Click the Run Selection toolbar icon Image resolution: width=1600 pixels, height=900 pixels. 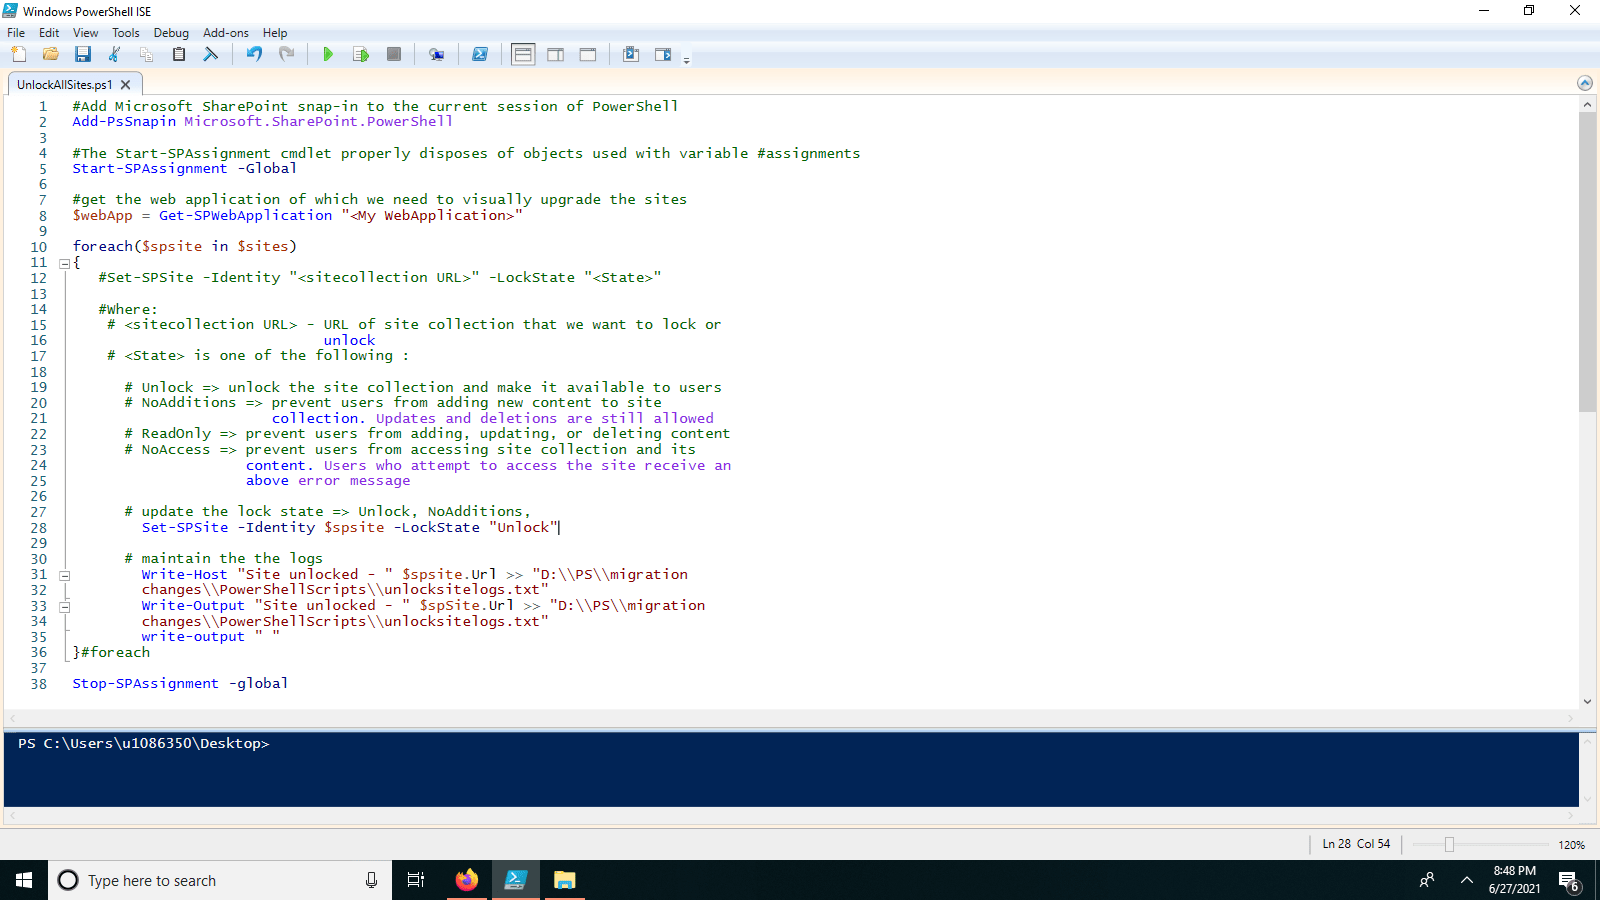point(360,54)
